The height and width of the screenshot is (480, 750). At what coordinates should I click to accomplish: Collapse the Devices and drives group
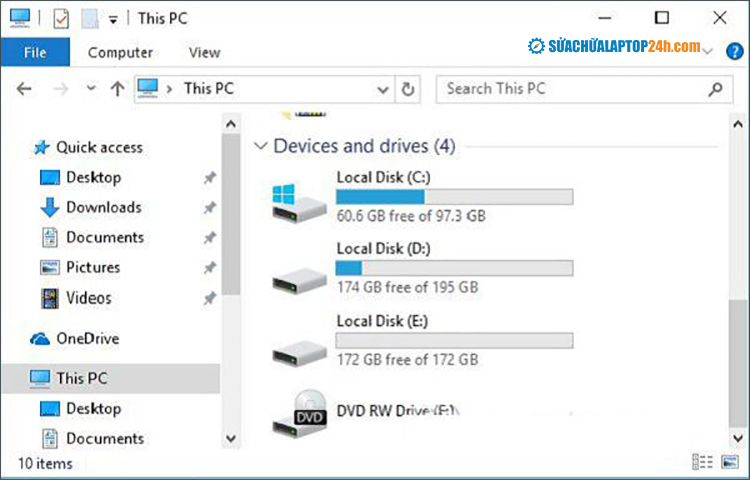260,146
